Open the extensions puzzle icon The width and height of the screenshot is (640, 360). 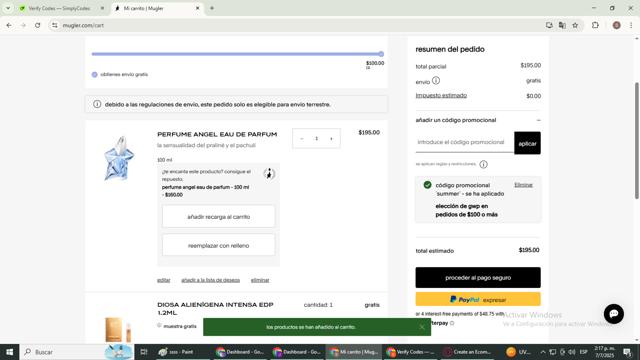pos(595,25)
